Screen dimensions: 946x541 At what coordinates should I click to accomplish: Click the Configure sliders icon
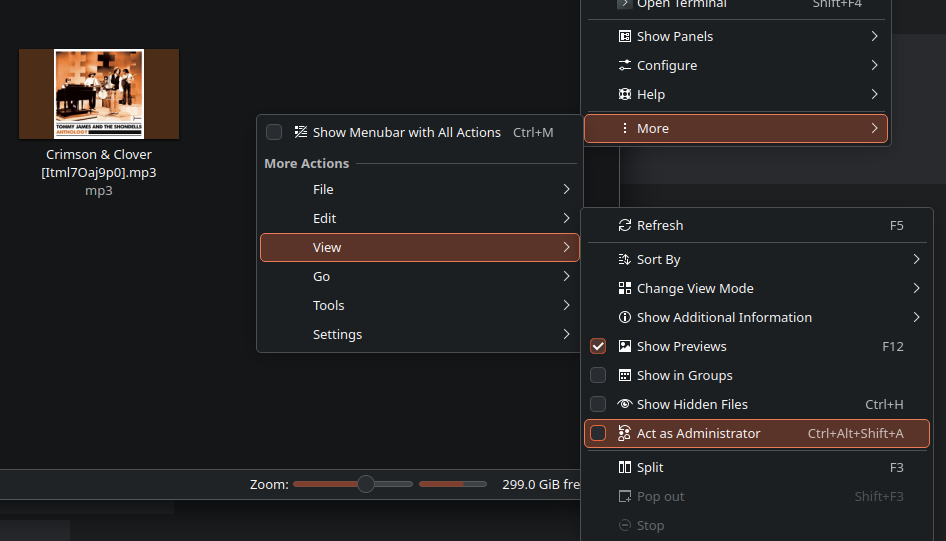point(624,65)
